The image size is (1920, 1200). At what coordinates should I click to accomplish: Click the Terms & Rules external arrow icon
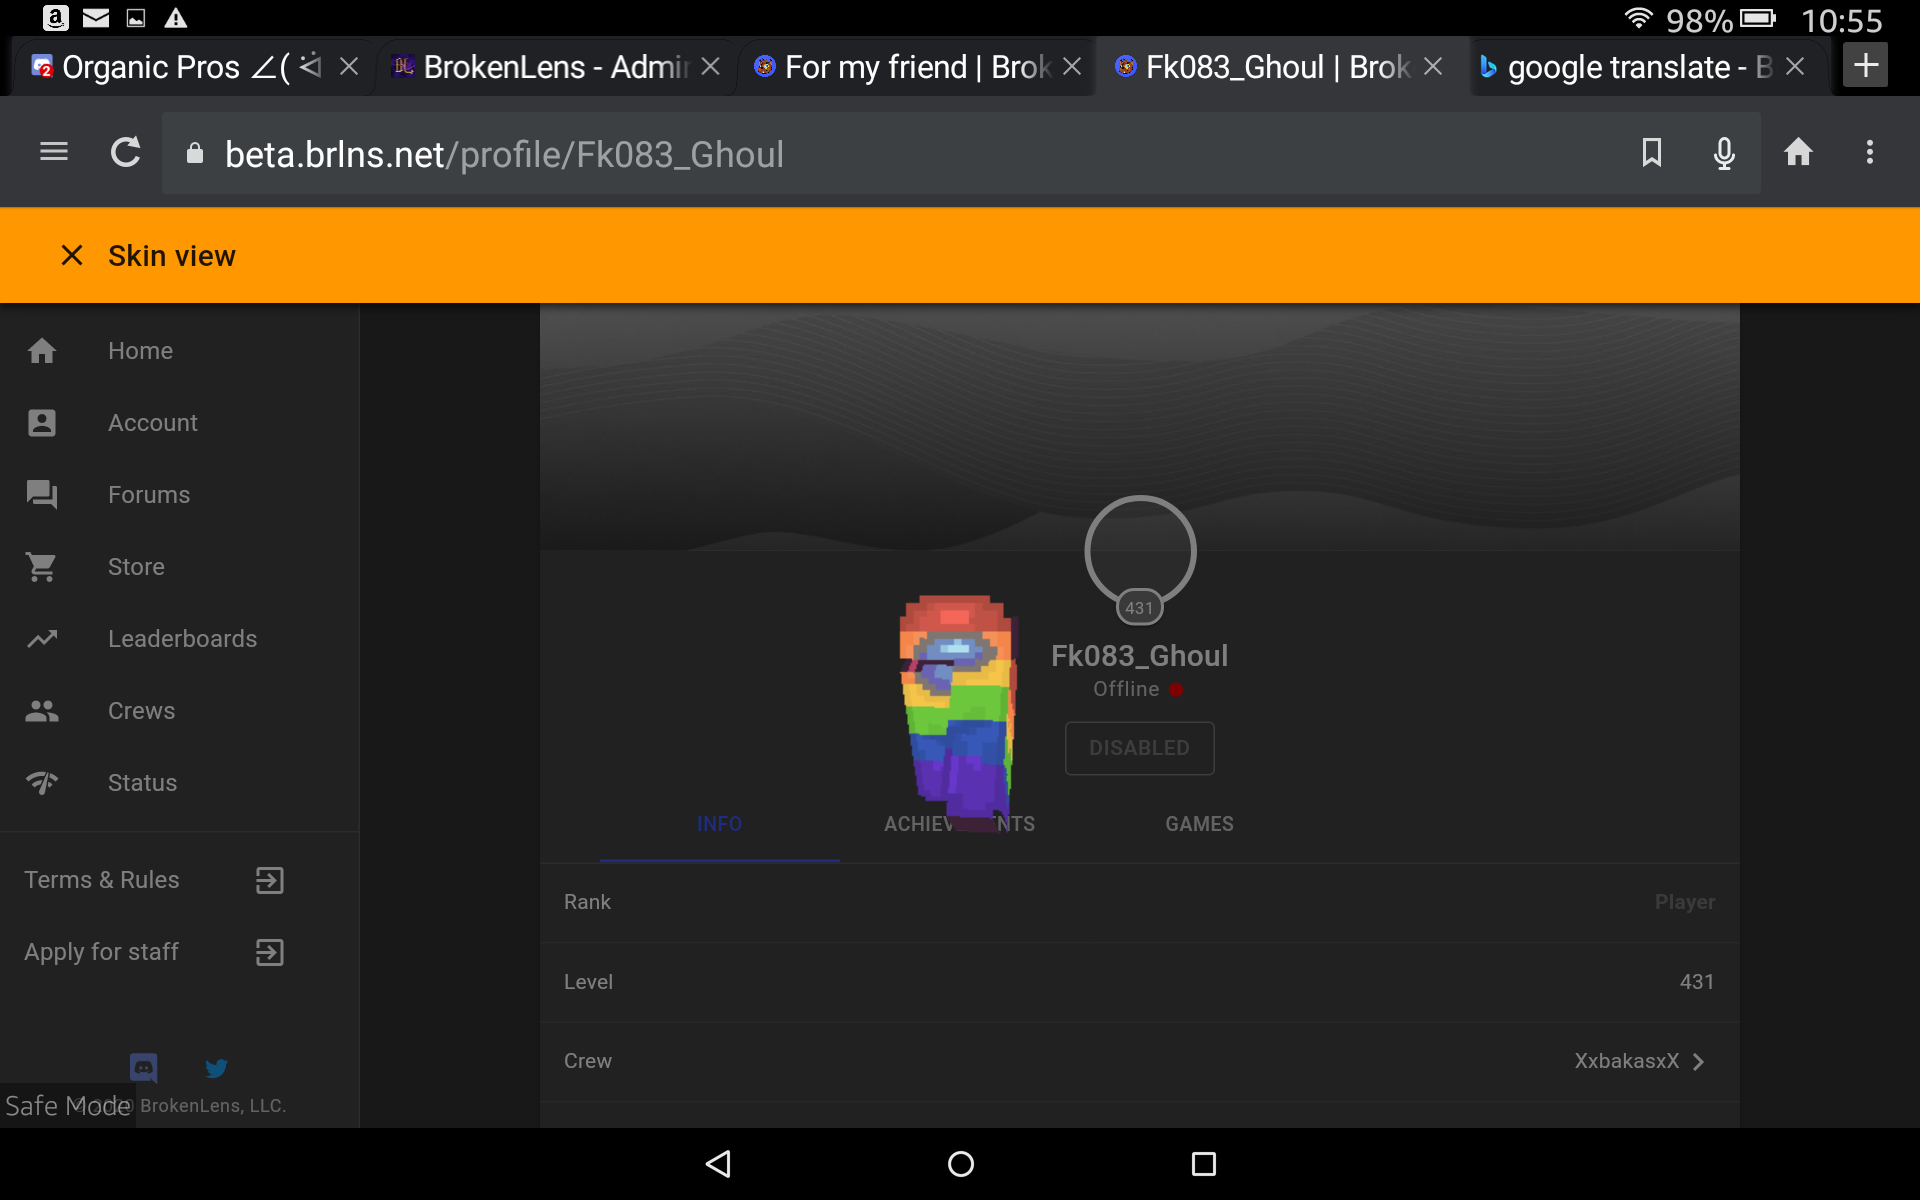pyautogui.click(x=270, y=880)
